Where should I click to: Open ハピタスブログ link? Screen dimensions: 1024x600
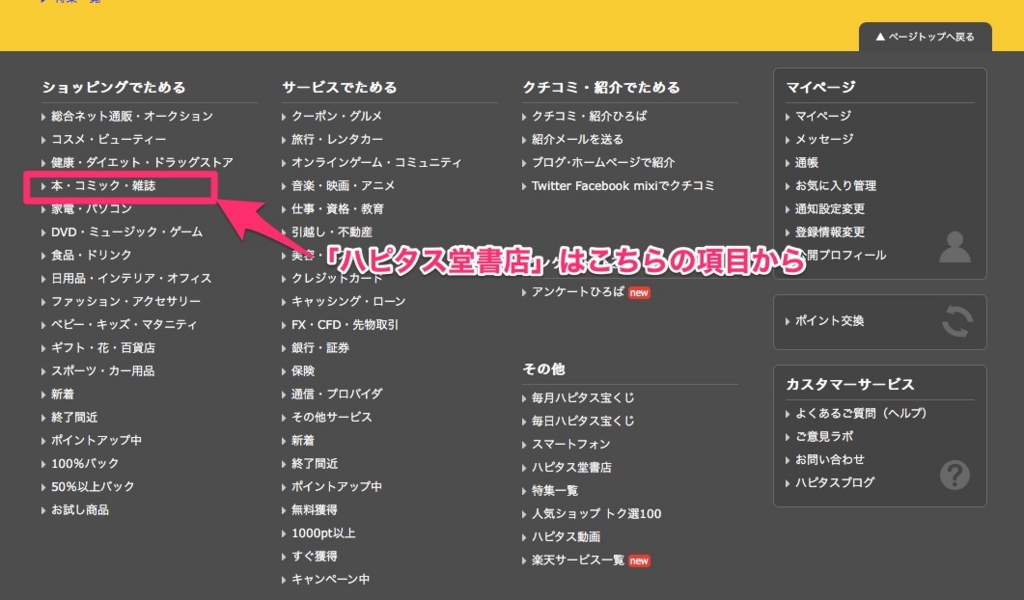835,482
